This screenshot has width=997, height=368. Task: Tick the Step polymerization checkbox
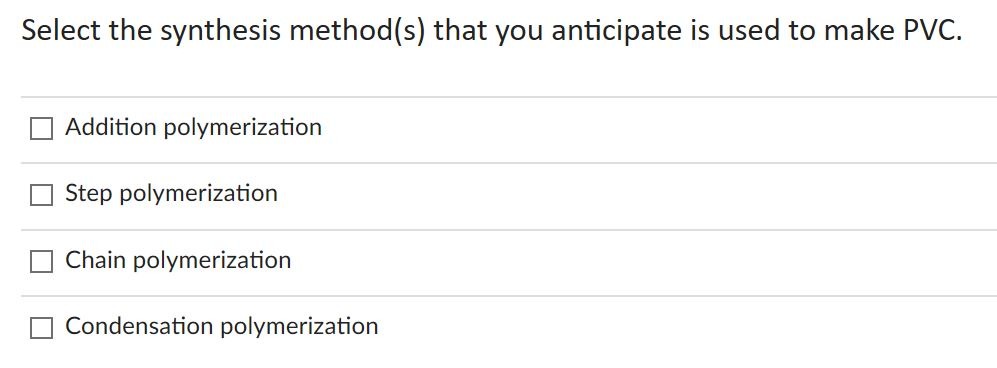pyautogui.click(x=41, y=194)
